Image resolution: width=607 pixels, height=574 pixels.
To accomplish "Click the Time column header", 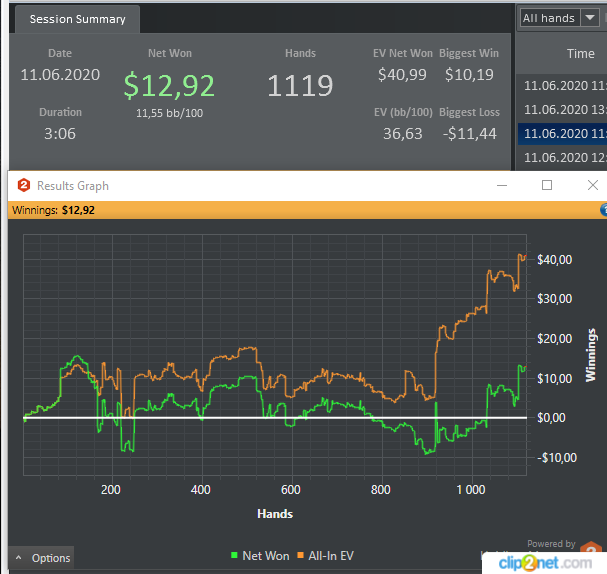I will pos(581,53).
